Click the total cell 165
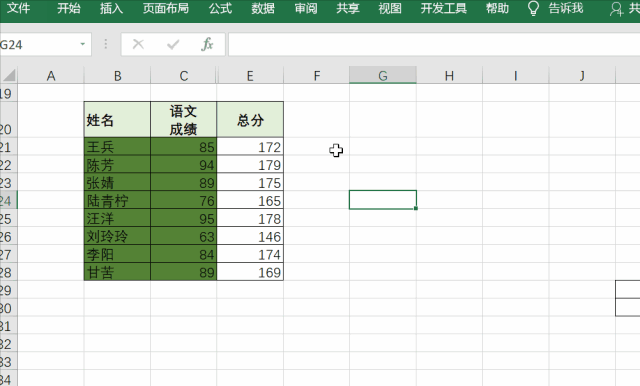This screenshot has width=640, height=386. (x=250, y=200)
